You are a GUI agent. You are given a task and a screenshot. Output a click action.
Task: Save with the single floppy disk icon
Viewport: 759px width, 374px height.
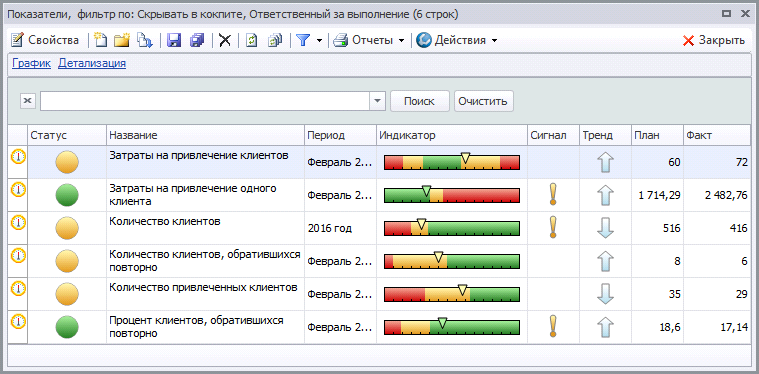174,40
